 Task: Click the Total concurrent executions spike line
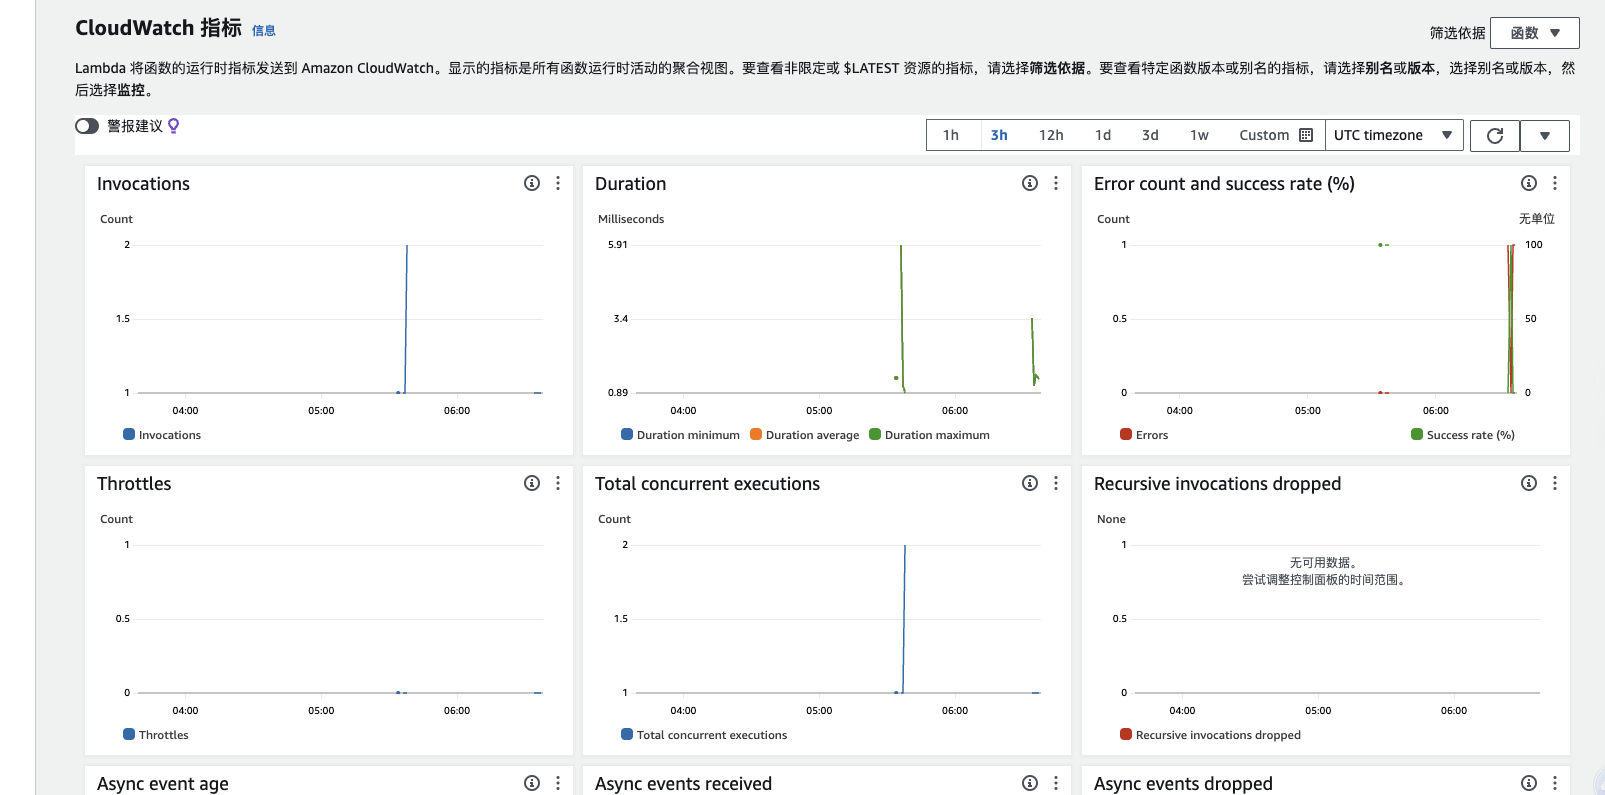pyautogui.click(x=904, y=618)
